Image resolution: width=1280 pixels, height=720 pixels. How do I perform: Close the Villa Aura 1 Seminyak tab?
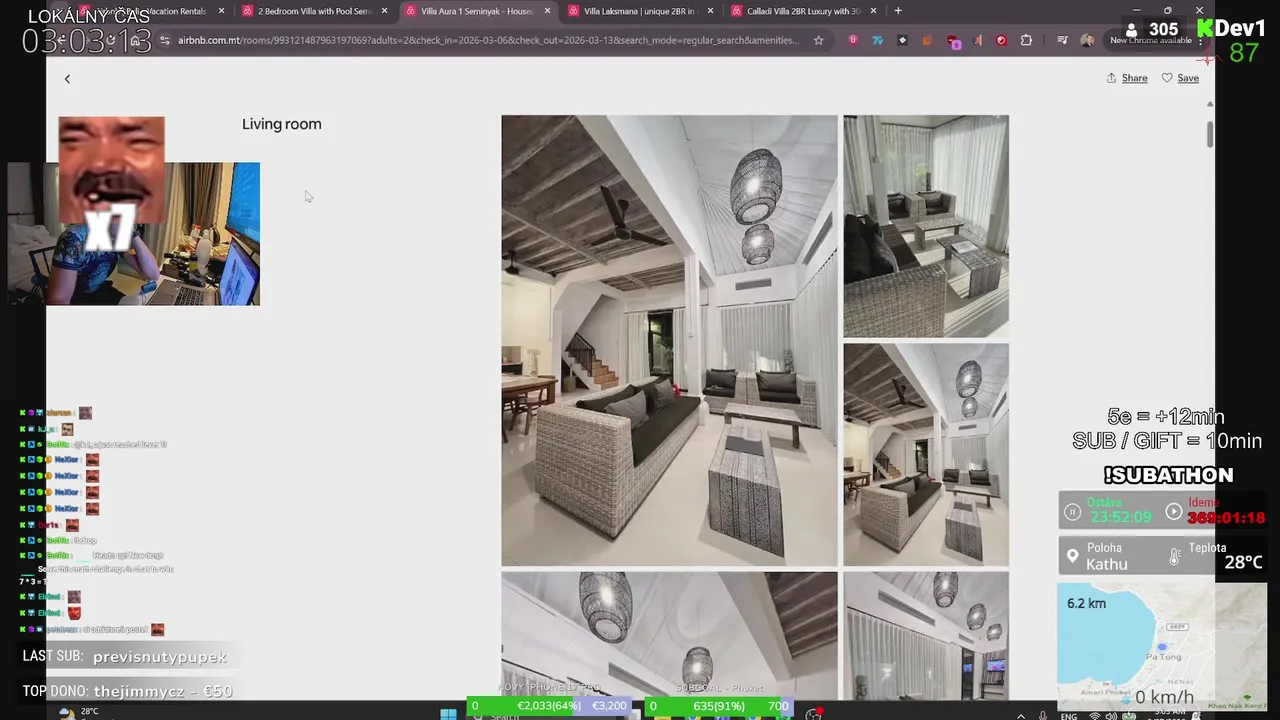547,11
